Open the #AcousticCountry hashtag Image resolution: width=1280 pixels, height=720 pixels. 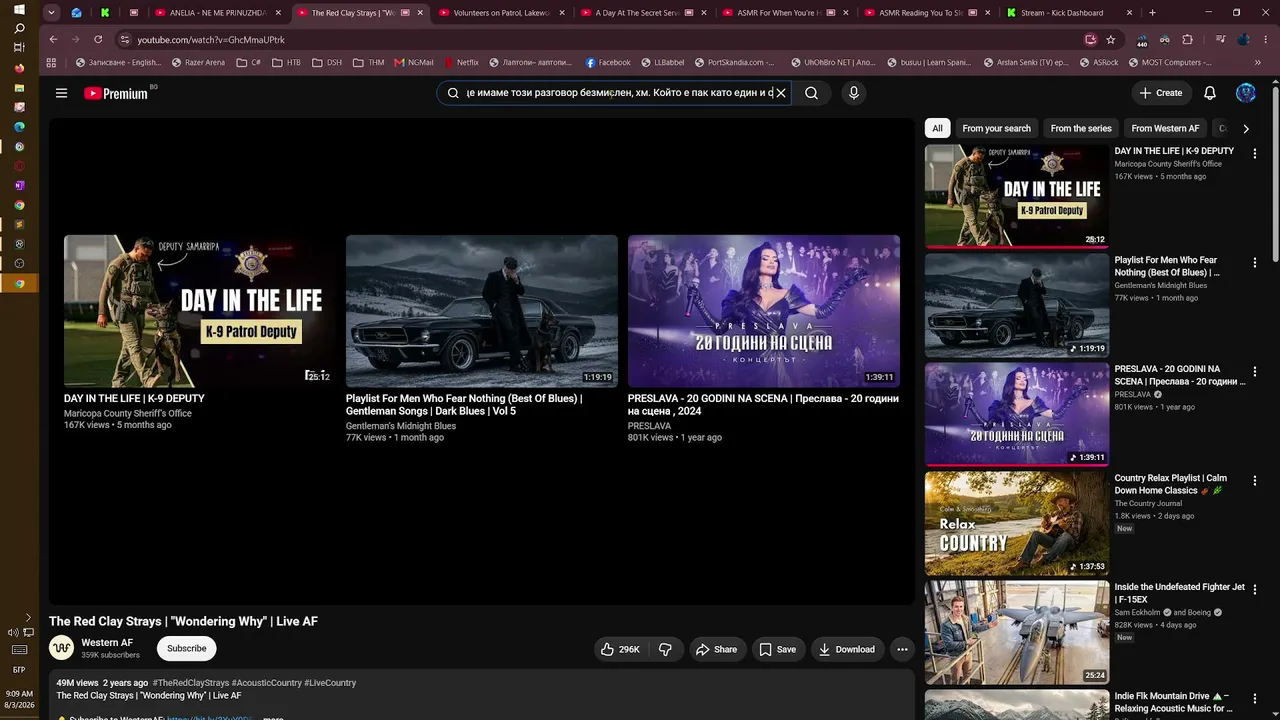tap(266, 683)
